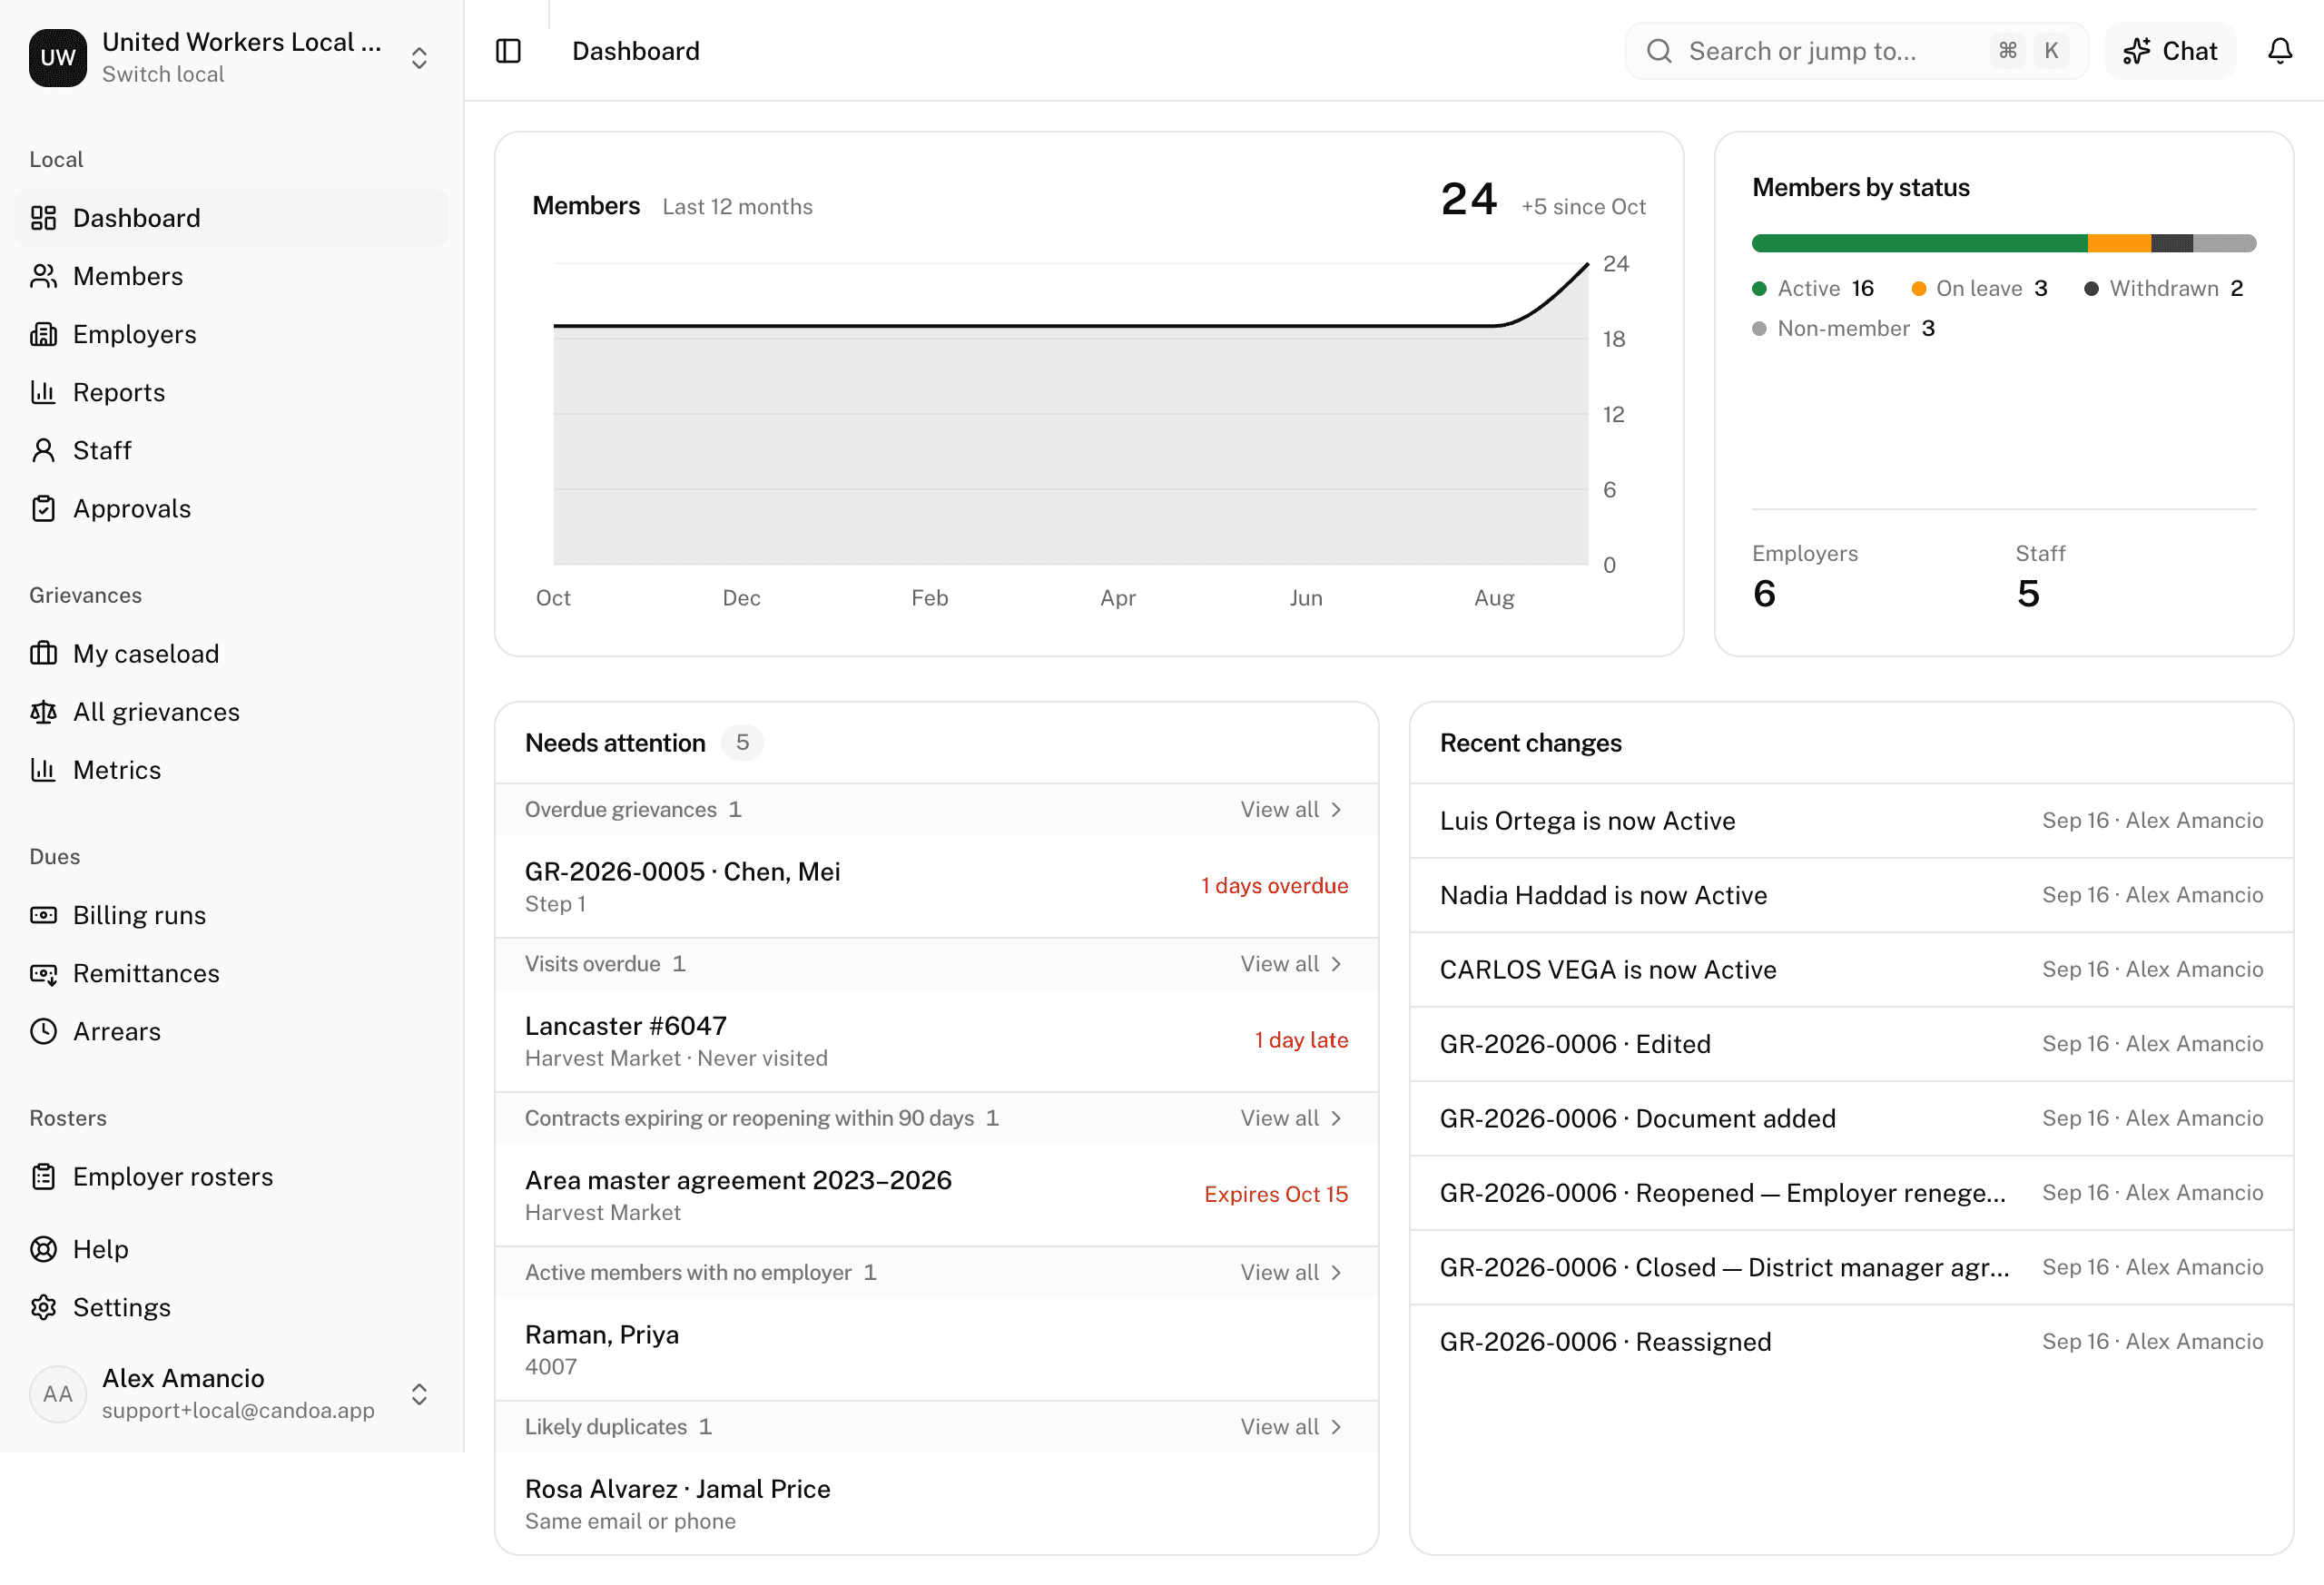Click "GR-2026-0006 · Document added" entry
The height and width of the screenshot is (1585, 2324).
point(1851,1118)
